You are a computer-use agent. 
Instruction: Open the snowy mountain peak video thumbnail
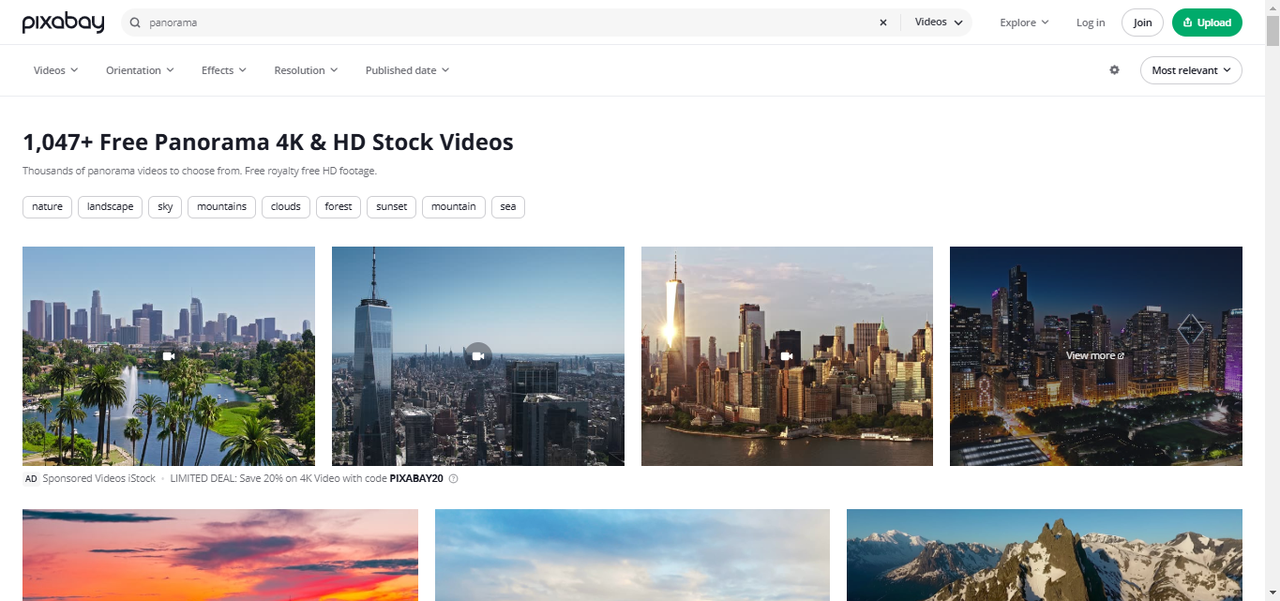click(1045, 555)
